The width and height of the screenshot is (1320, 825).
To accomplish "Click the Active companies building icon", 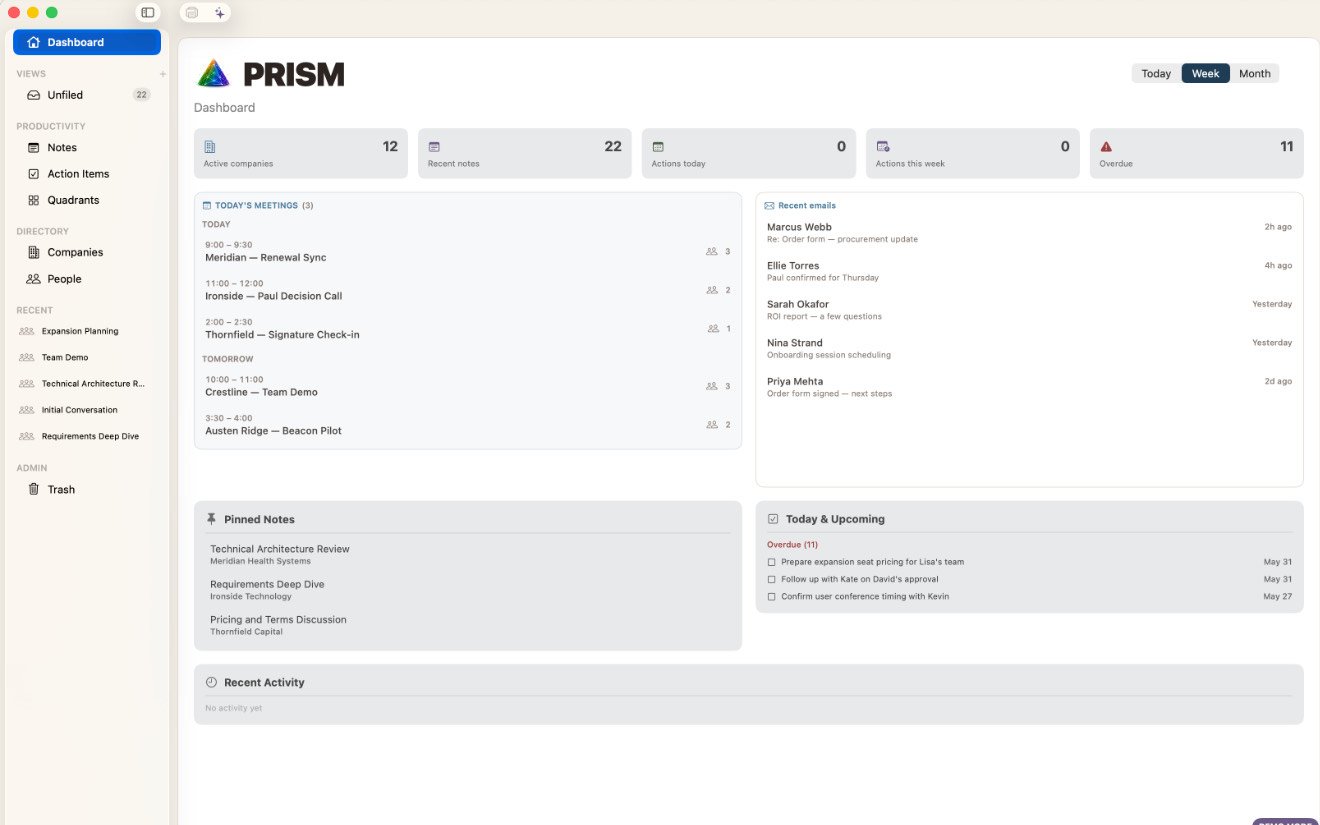I will click(x=210, y=147).
